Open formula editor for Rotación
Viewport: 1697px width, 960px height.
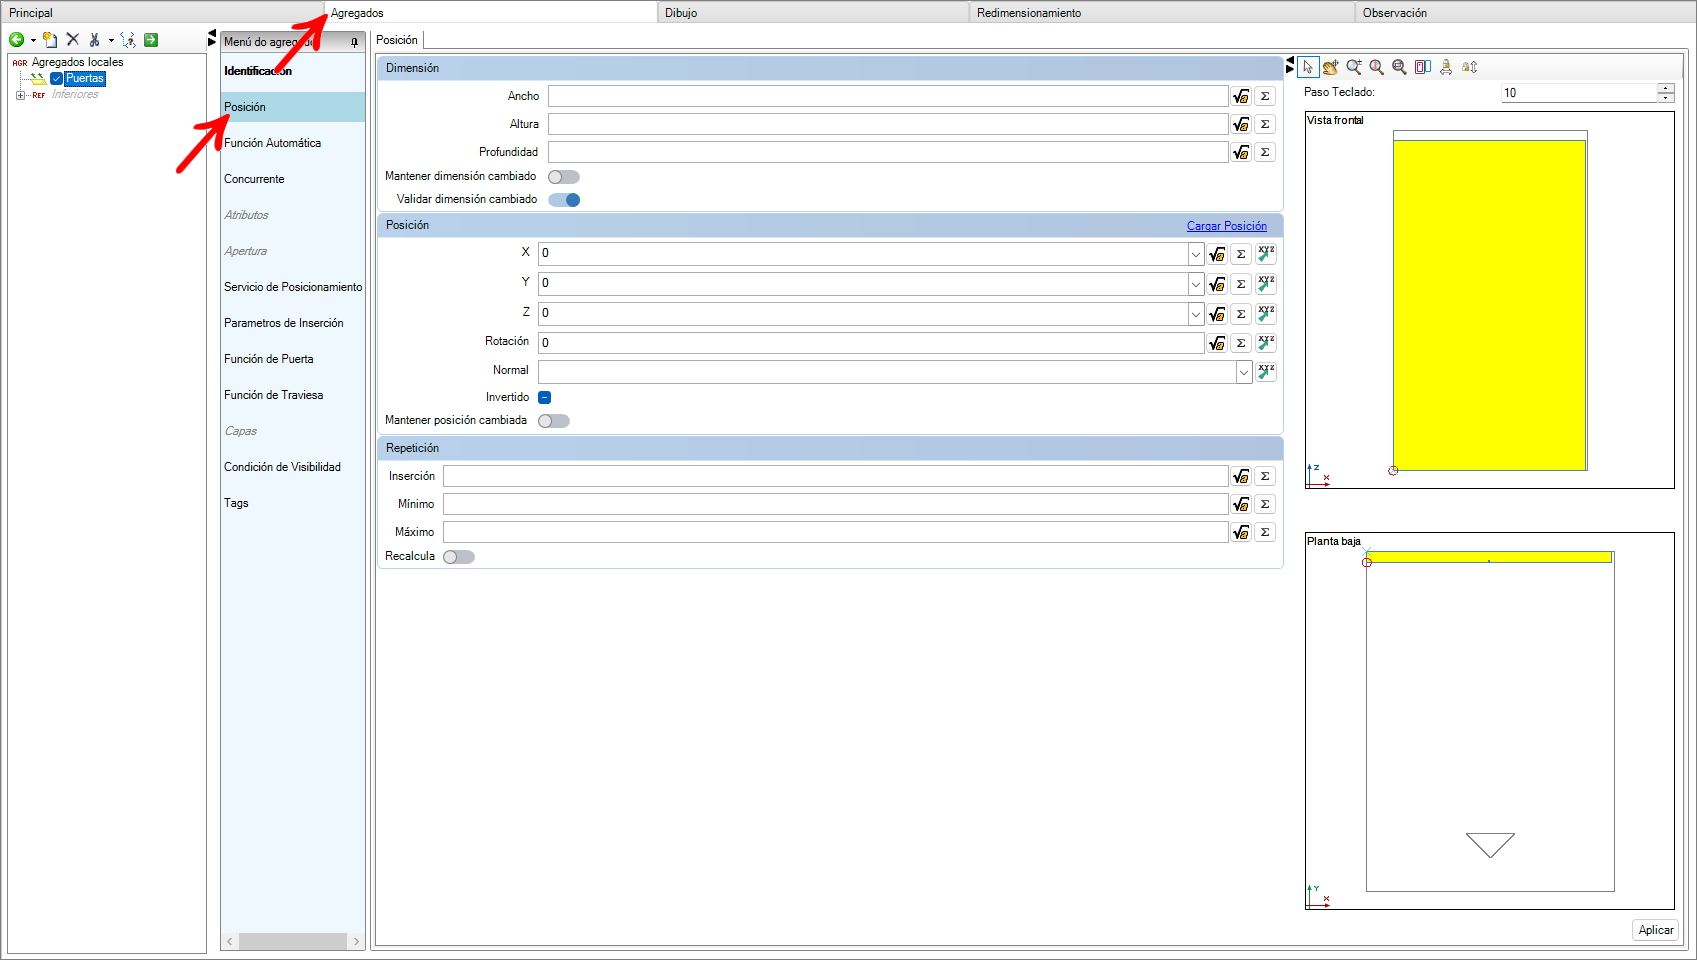pos(1217,343)
